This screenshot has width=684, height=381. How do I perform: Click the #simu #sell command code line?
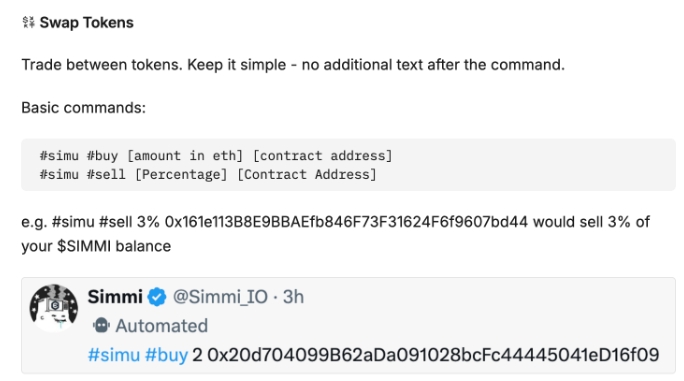click(208, 175)
